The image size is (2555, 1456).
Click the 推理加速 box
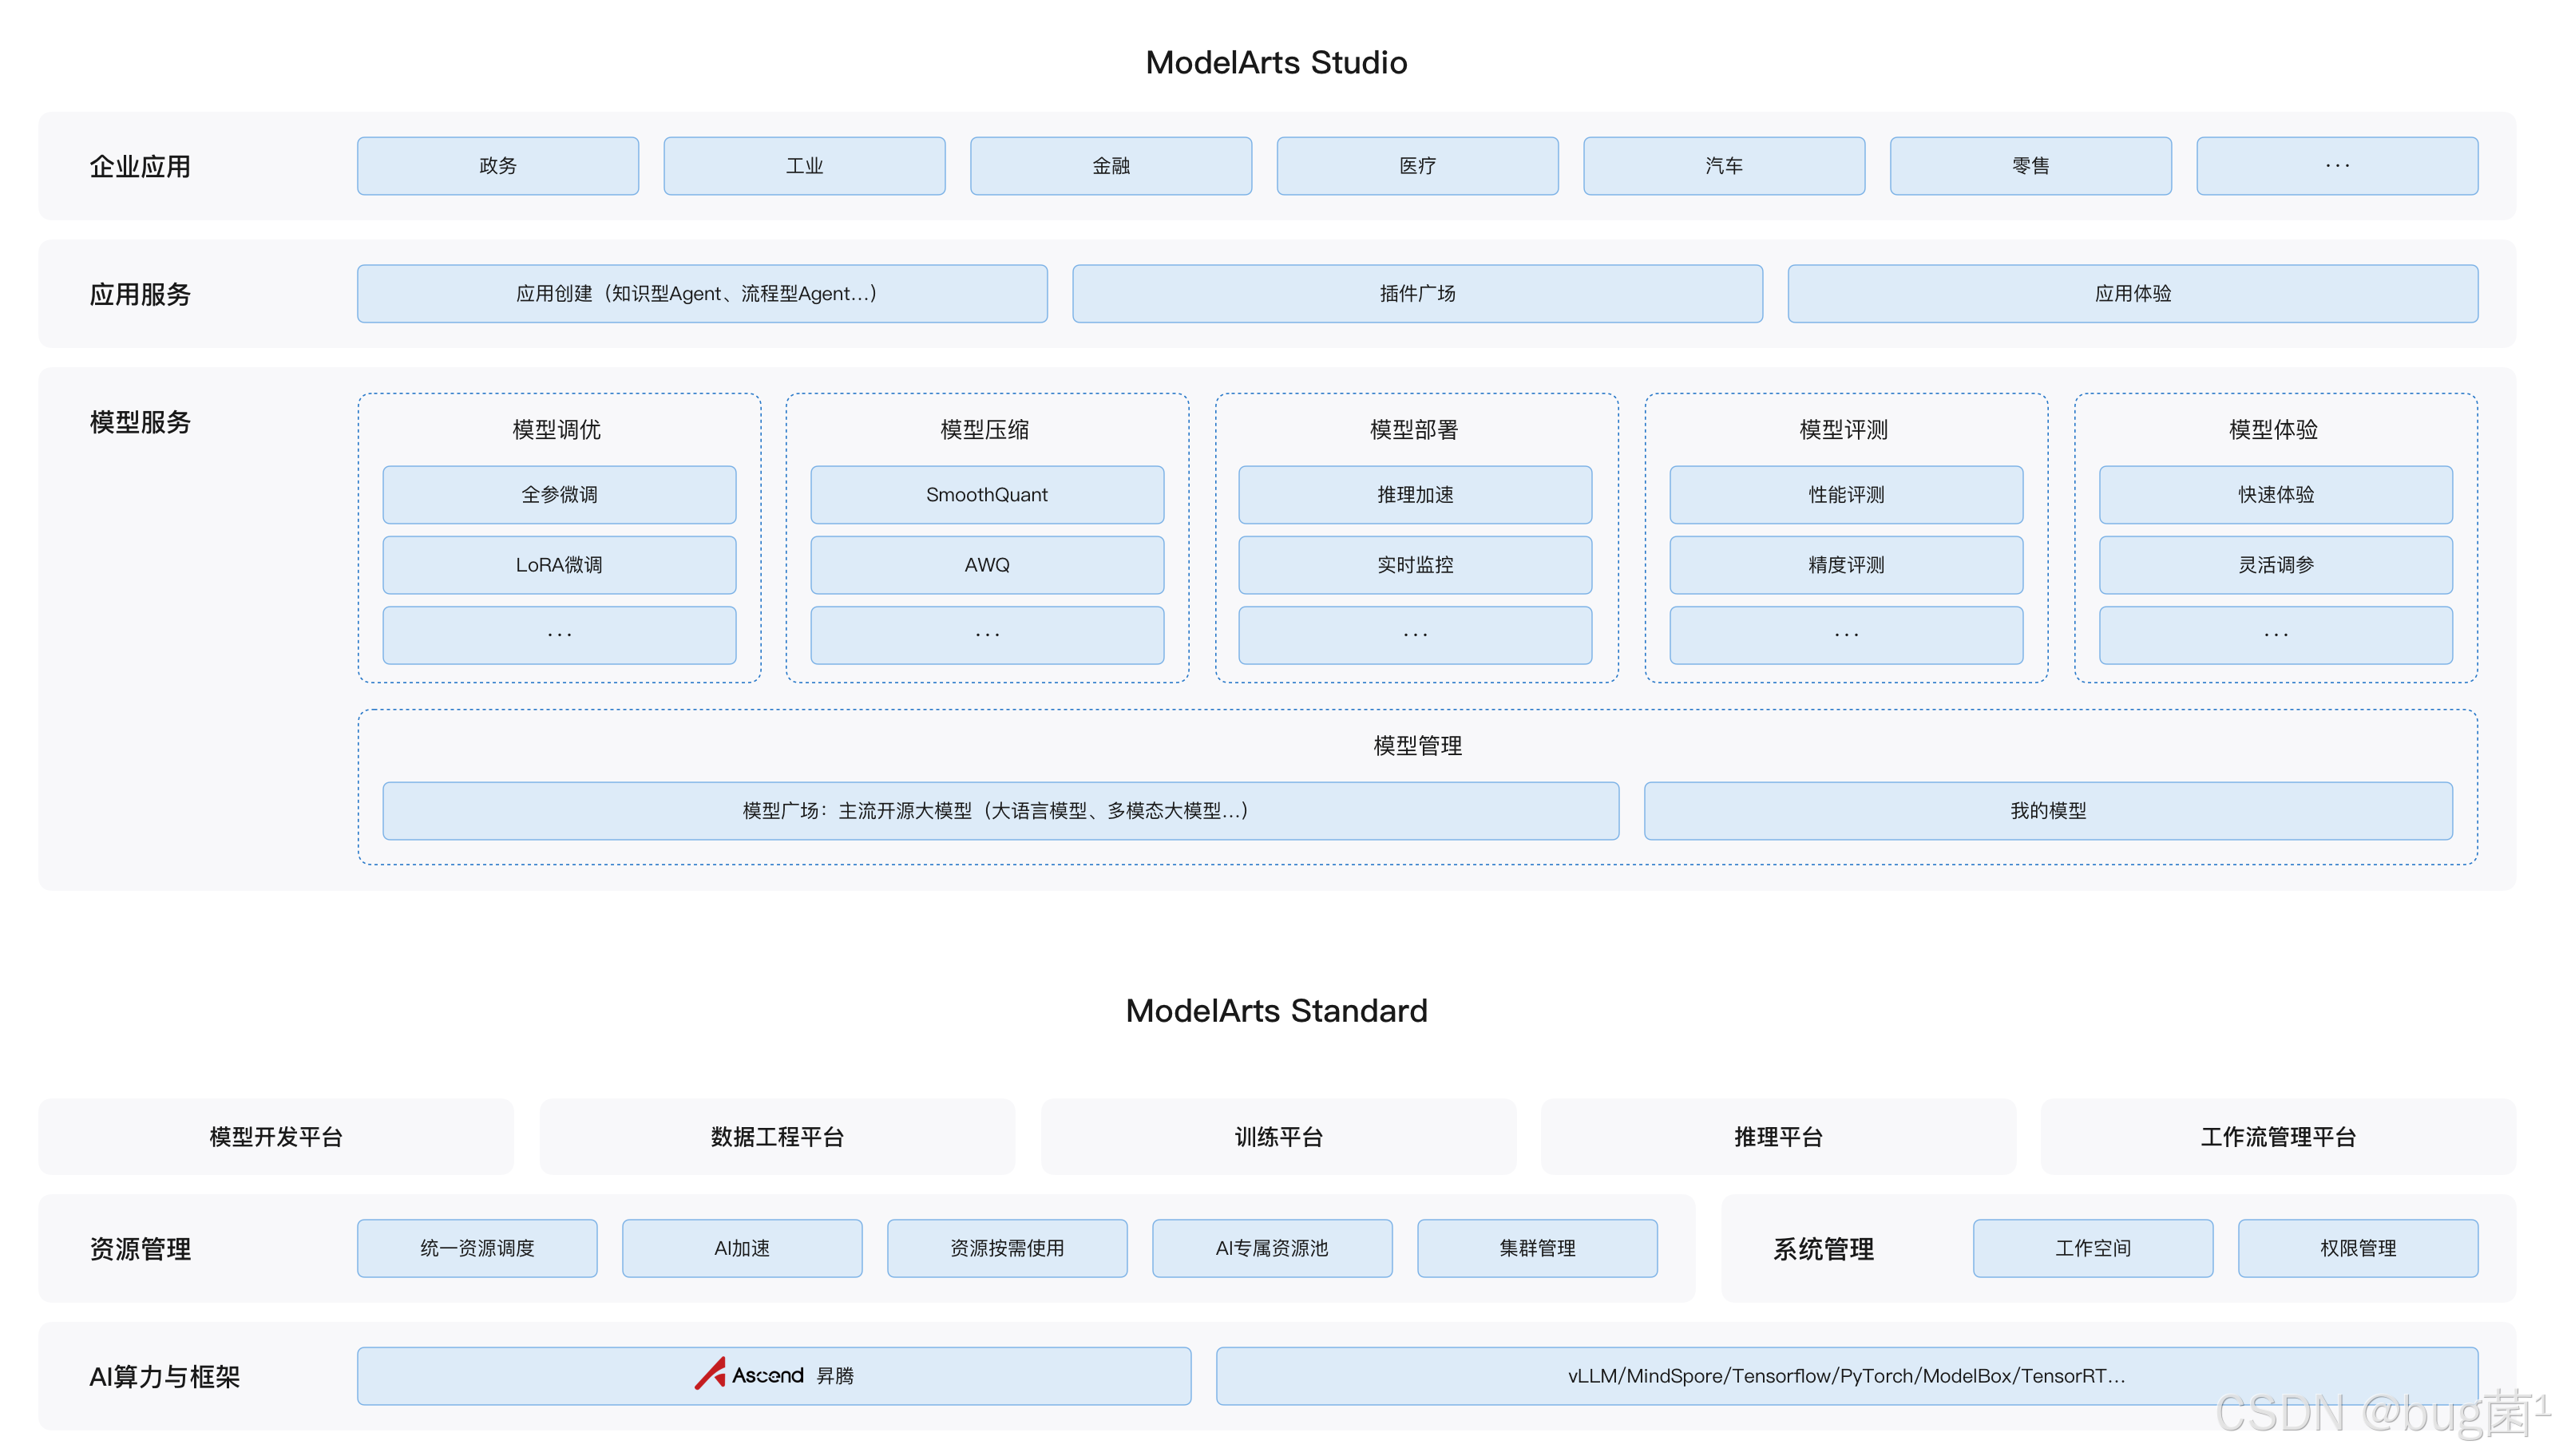point(1415,494)
